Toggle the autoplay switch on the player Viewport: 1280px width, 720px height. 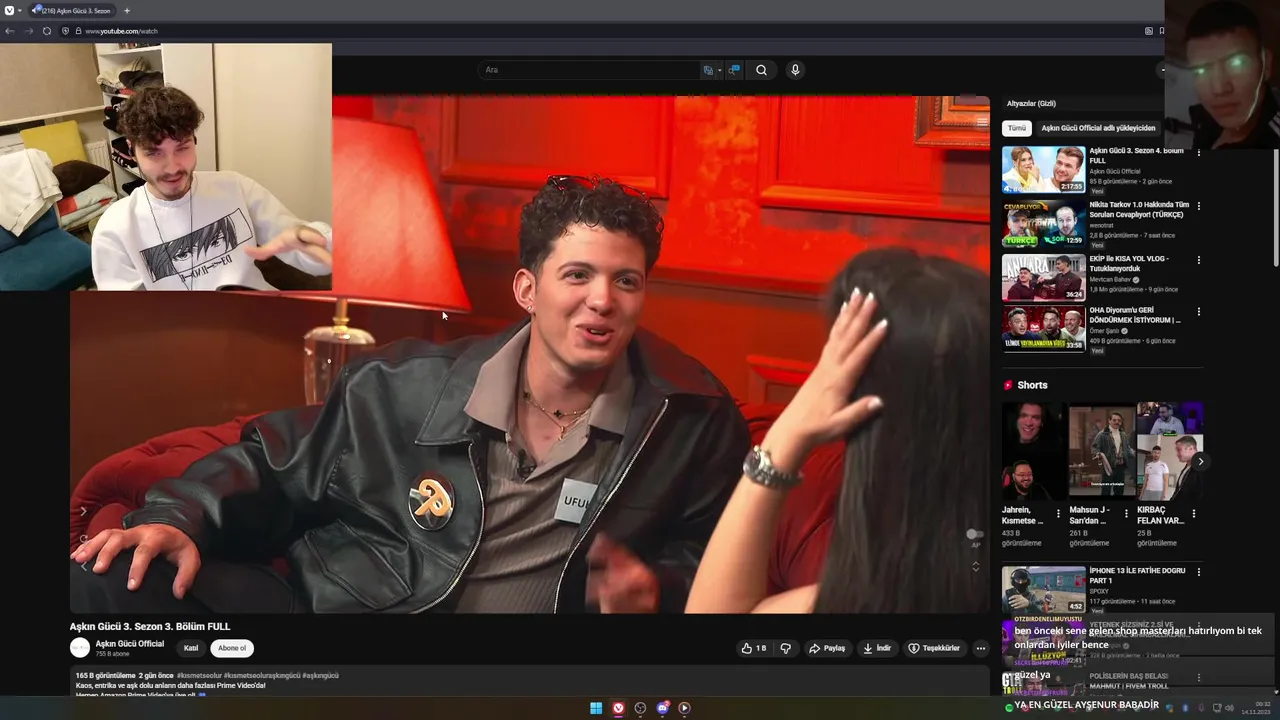[974, 535]
